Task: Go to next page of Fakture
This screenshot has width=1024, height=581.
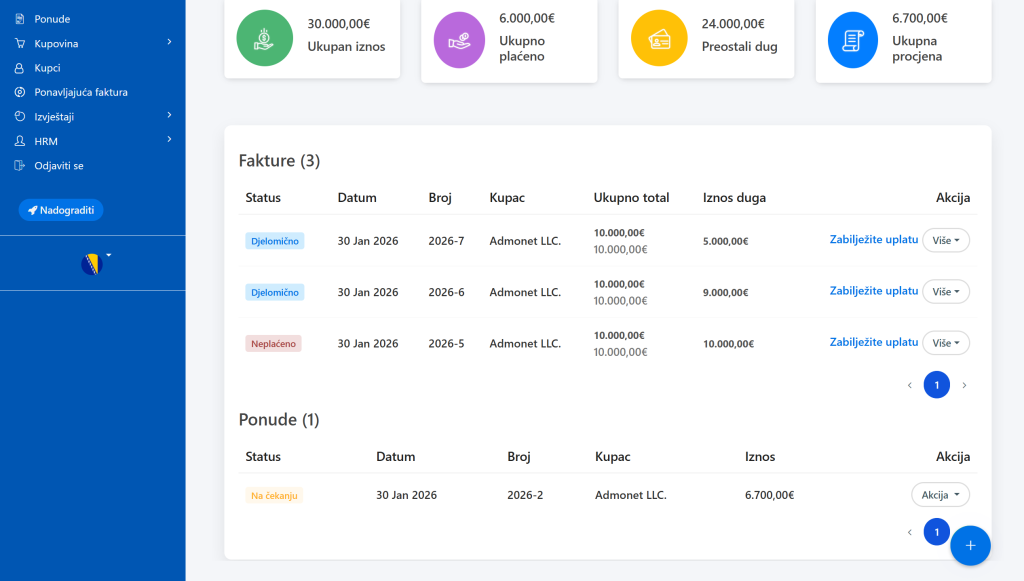Action: pyautogui.click(x=964, y=385)
